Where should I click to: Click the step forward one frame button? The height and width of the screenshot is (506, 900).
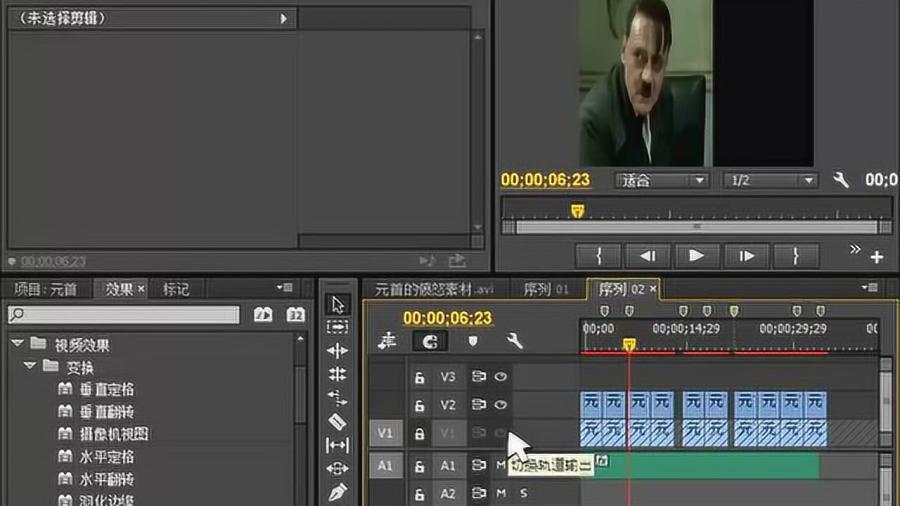click(x=746, y=256)
